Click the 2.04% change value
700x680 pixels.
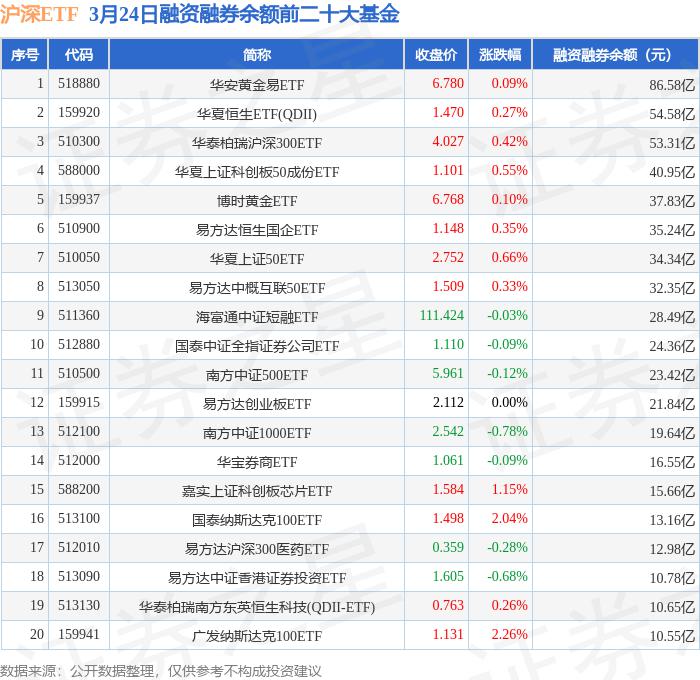point(509,519)
